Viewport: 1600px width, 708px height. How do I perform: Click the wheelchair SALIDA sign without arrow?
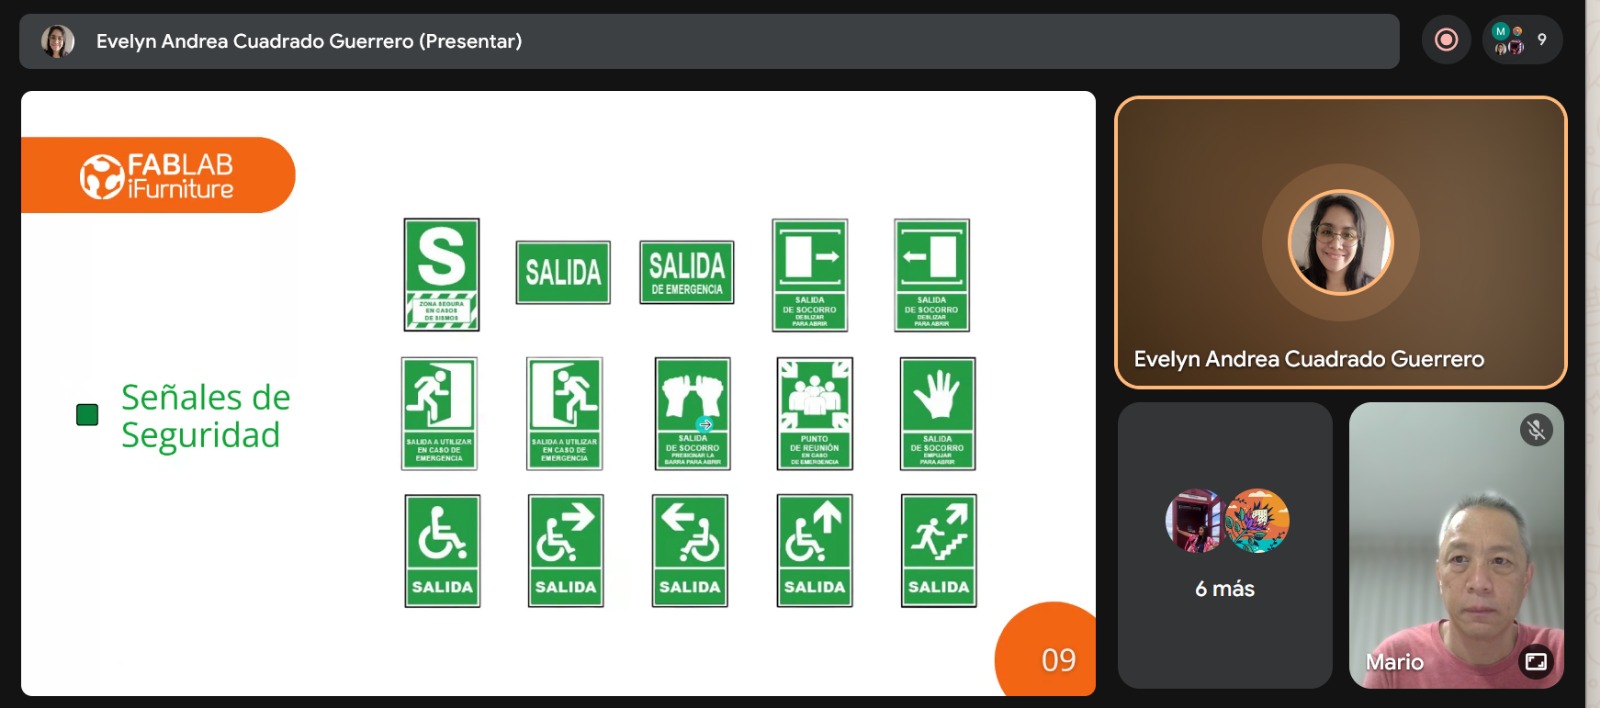tap(442, 550)
